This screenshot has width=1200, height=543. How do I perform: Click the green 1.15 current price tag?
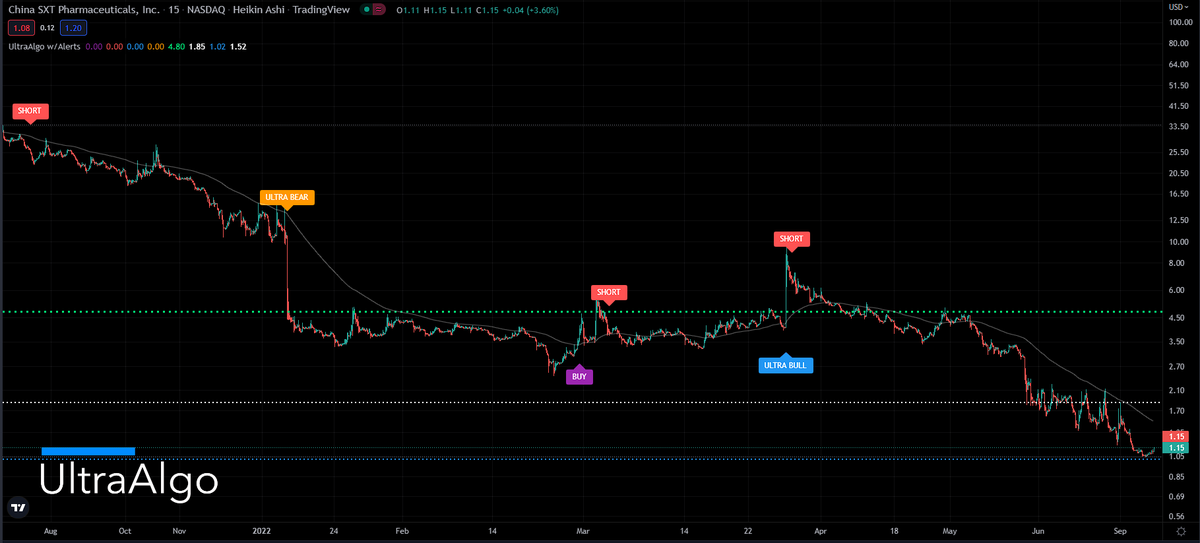click(x=1176, y=448)
